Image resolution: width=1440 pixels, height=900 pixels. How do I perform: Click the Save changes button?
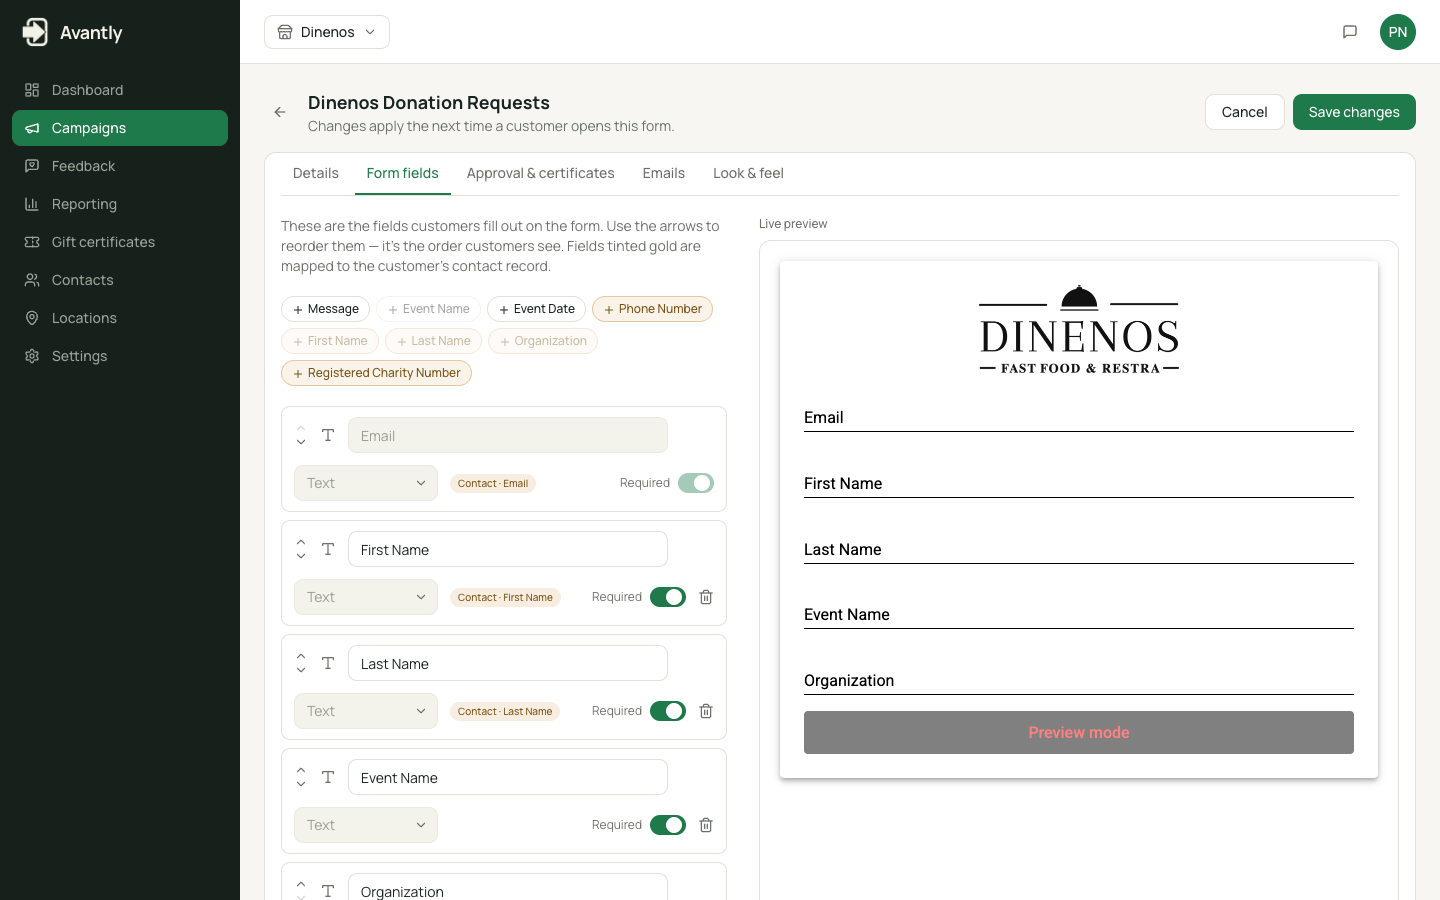[x=1354, y=112]
